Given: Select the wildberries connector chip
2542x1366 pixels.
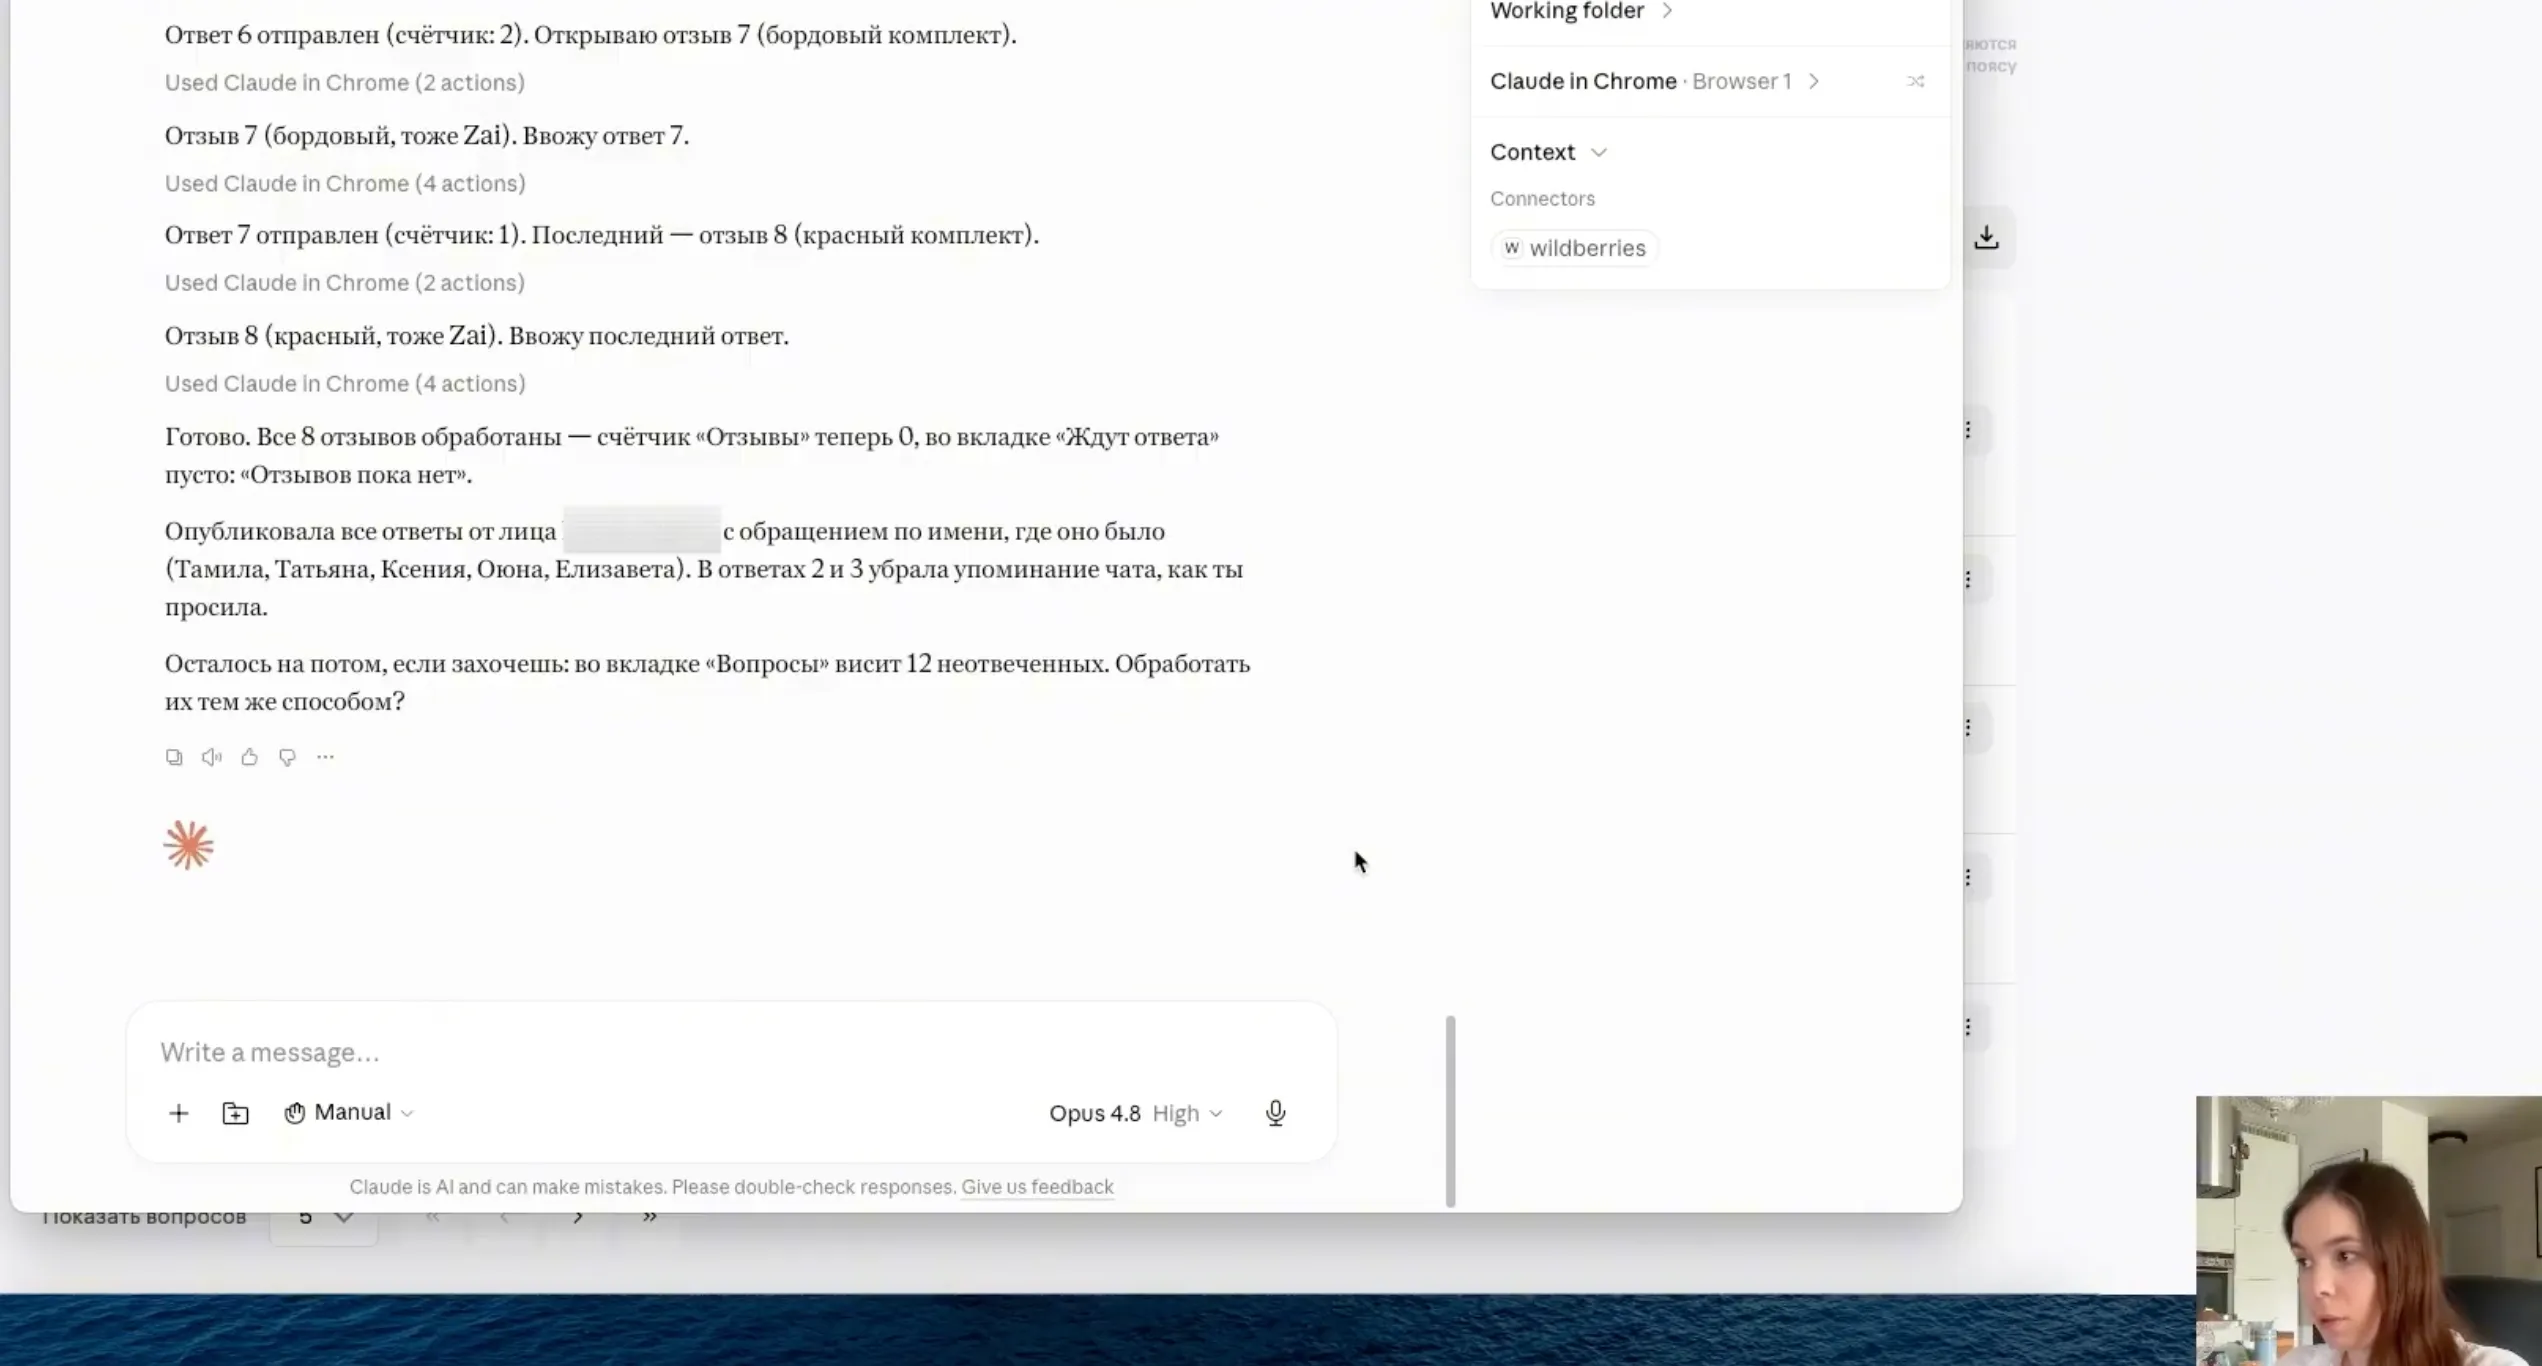Looking at the screenshot, I should pos(1574,248).
